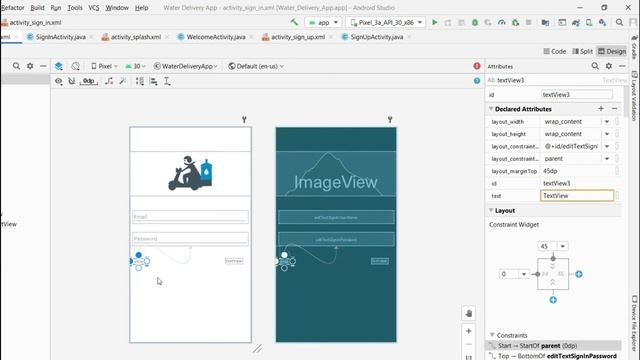The width and height of the screenshot is (640, 360).
Task: Set Default Margins 0dp button
Action: coord(89,81)
